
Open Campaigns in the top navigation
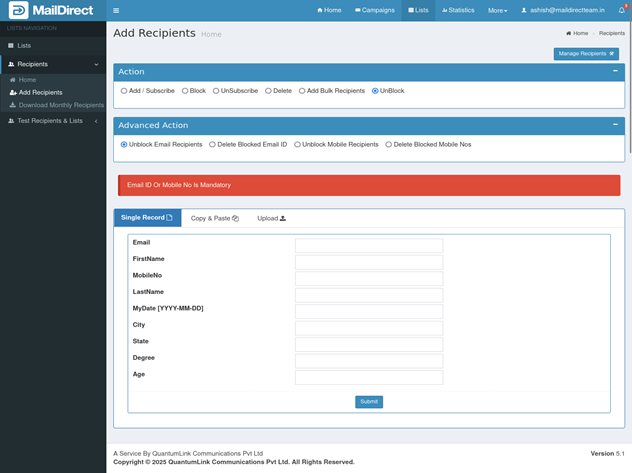(x=375, y=10)
